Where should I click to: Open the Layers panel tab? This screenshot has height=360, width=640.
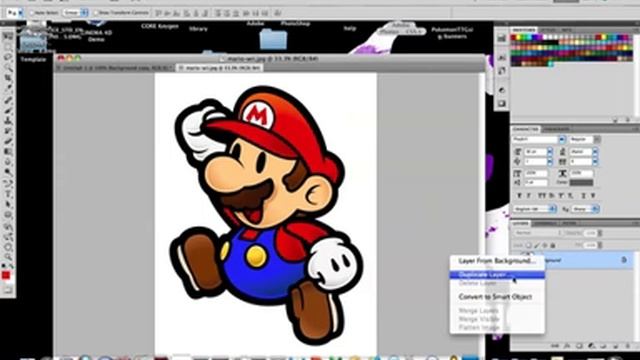pos(520,223)
